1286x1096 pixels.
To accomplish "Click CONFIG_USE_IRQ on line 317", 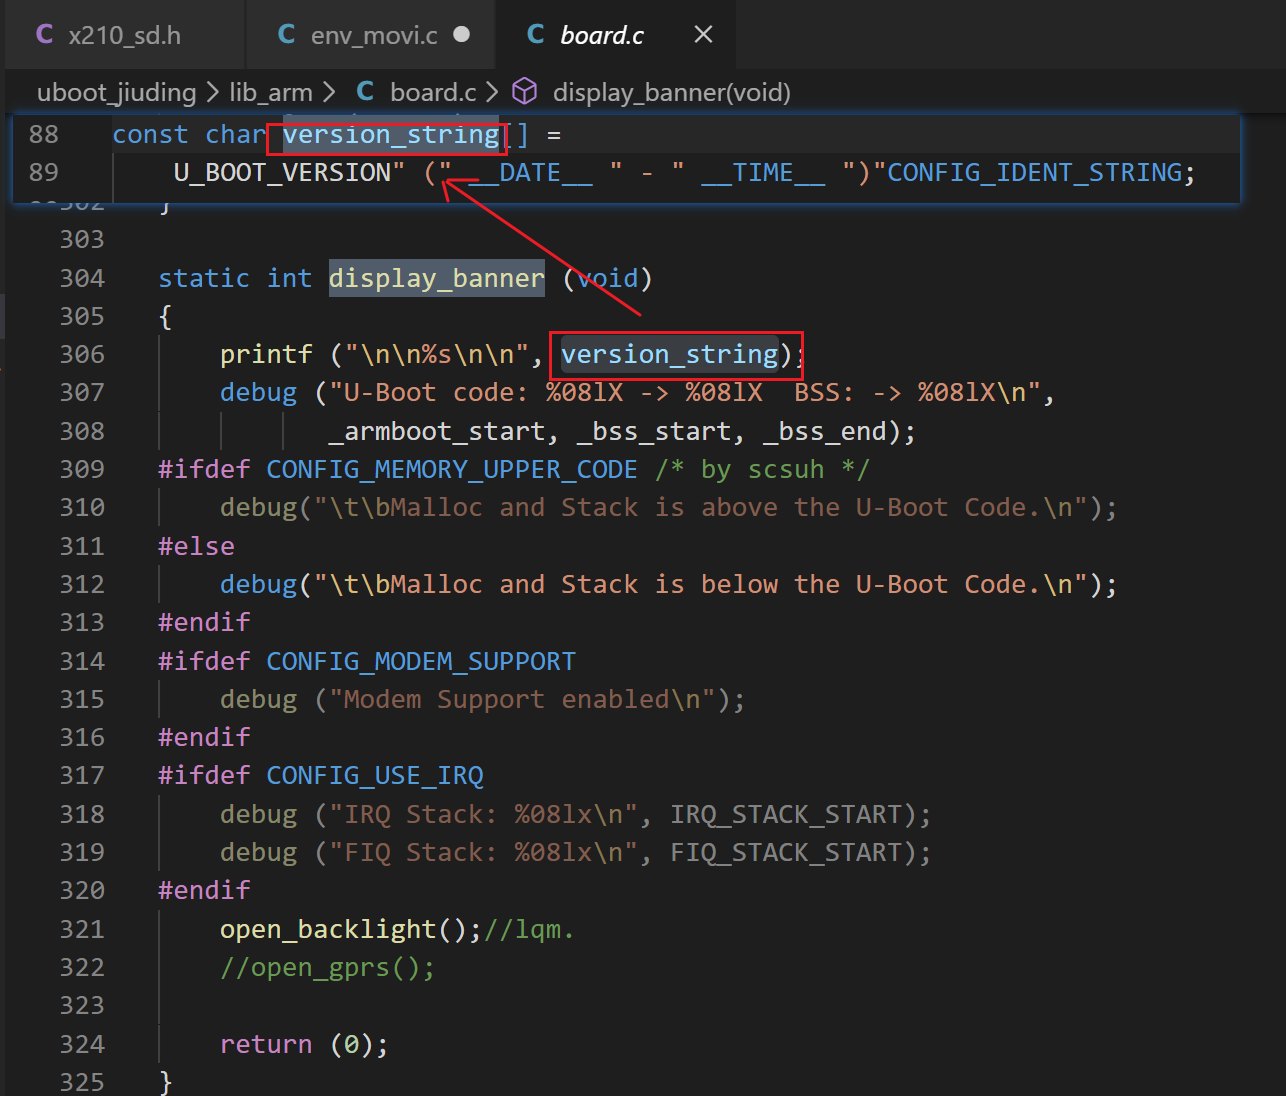I will [x=375, y=775].
